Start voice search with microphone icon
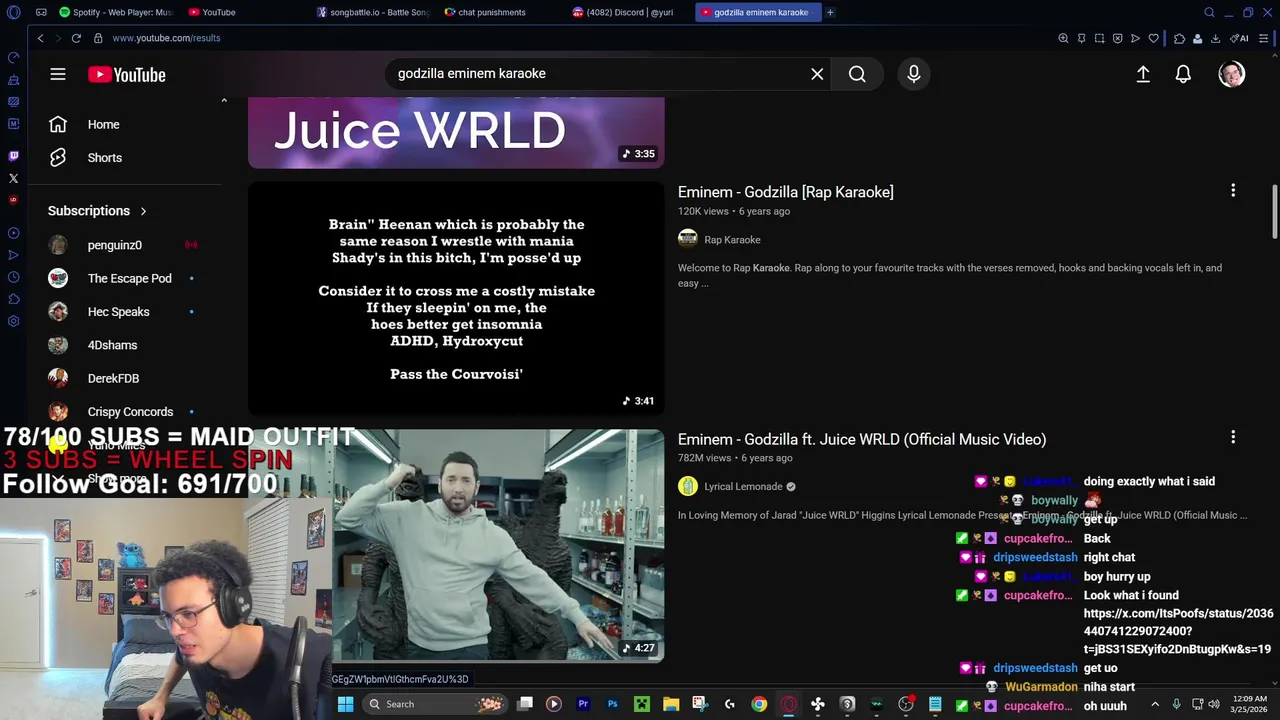This screenshot has height=720, width=1280. (x=913, y=74)
